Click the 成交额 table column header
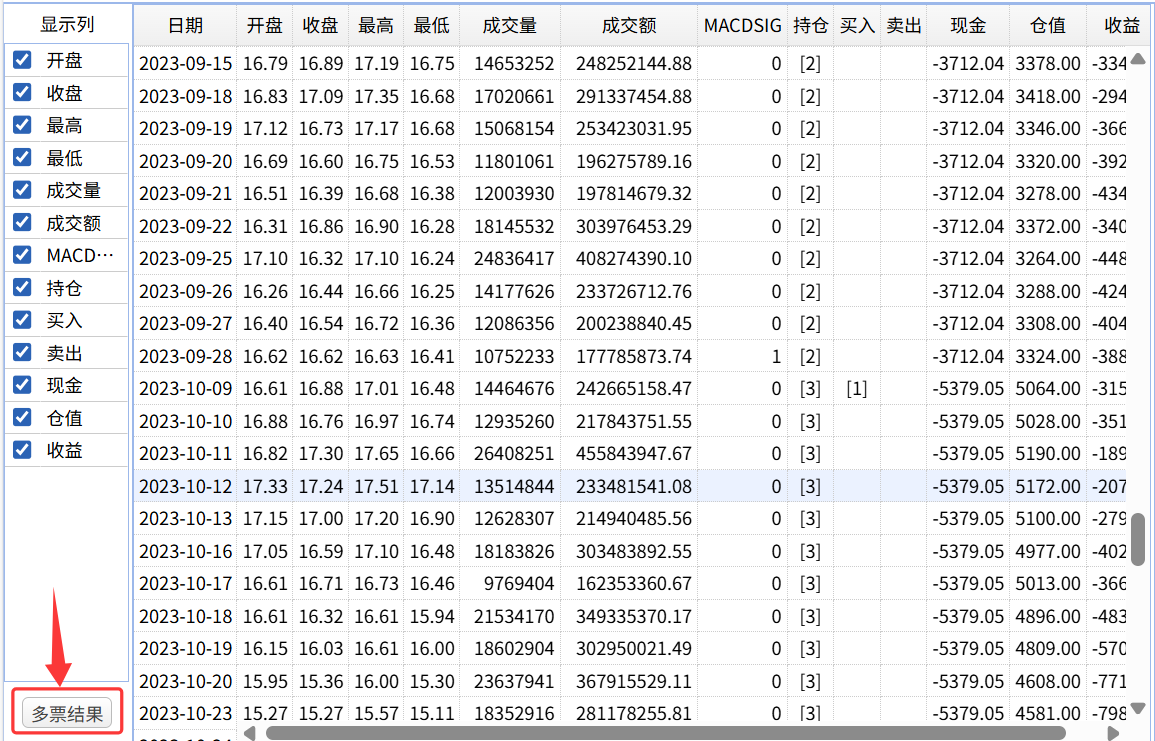 coord(629,26)
